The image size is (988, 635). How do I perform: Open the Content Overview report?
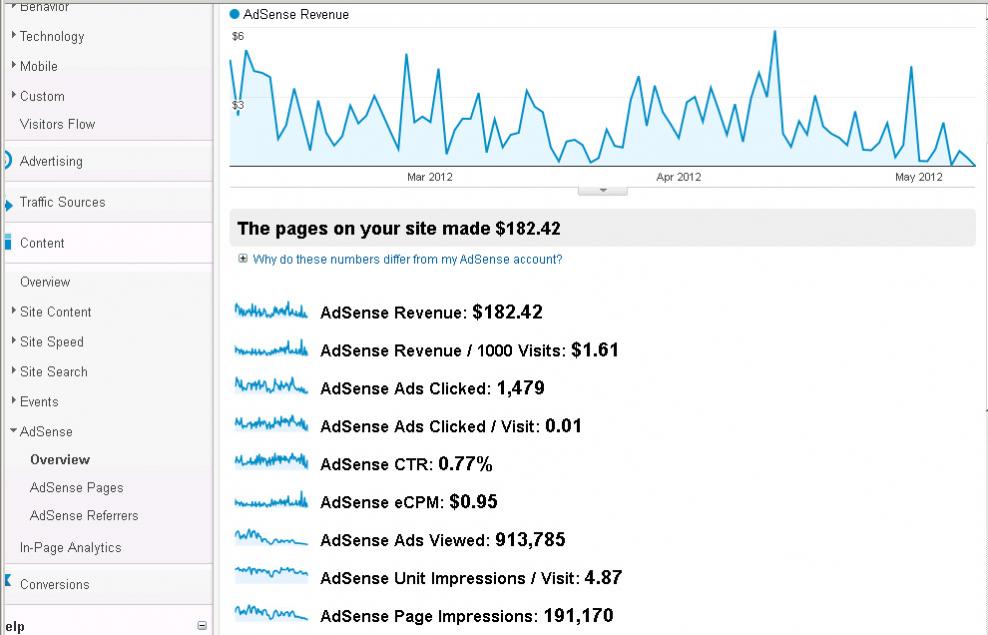45,282
